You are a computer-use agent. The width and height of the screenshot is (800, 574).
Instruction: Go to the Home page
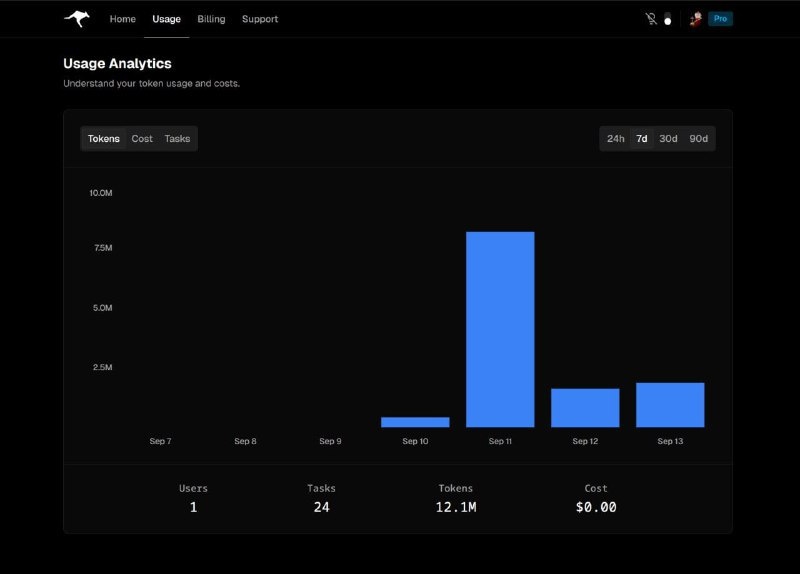pos(122,19)
